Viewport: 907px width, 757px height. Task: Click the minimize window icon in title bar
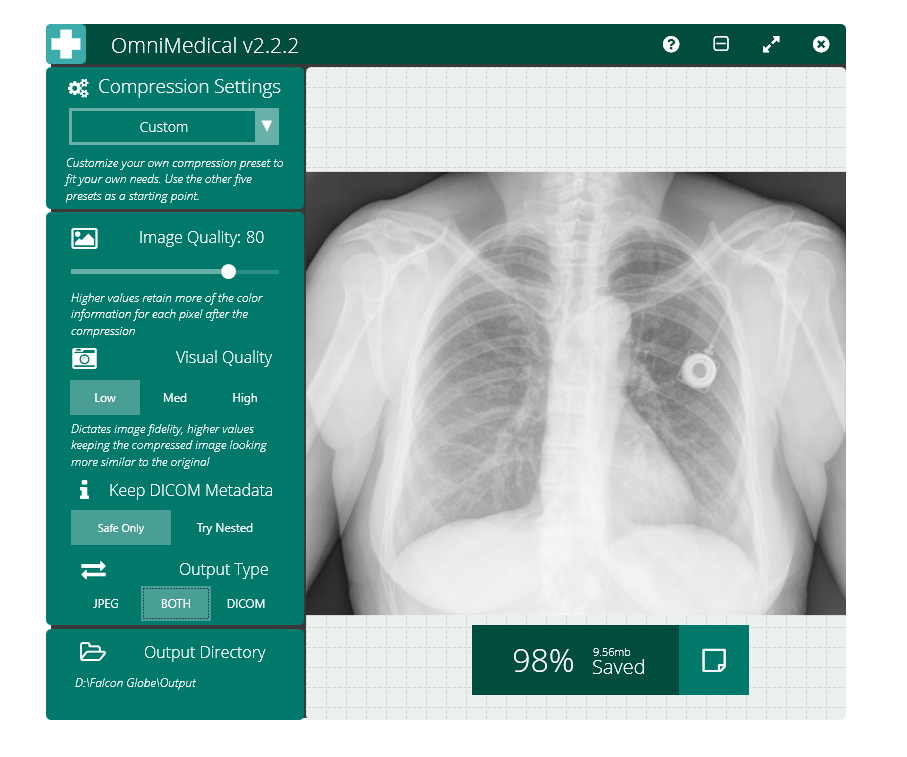coord(721,44)
